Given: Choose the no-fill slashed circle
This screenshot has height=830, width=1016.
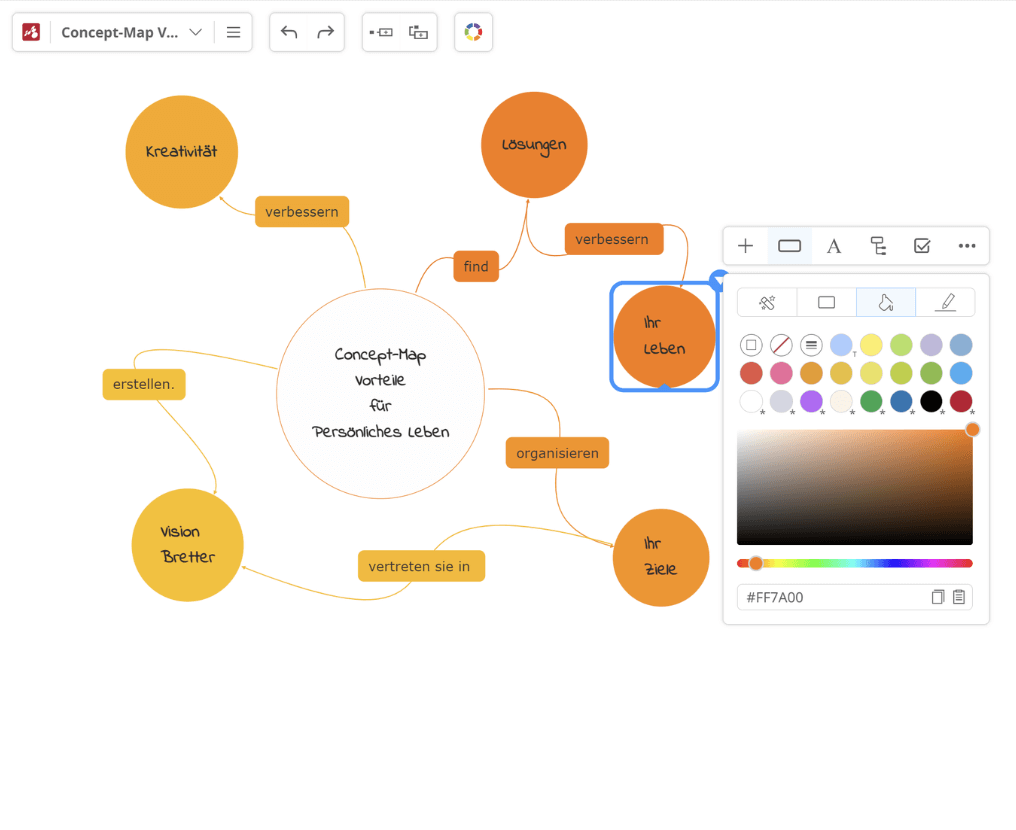Looking at the screenshot, I should pyautogui.click(x=781, y=345).
